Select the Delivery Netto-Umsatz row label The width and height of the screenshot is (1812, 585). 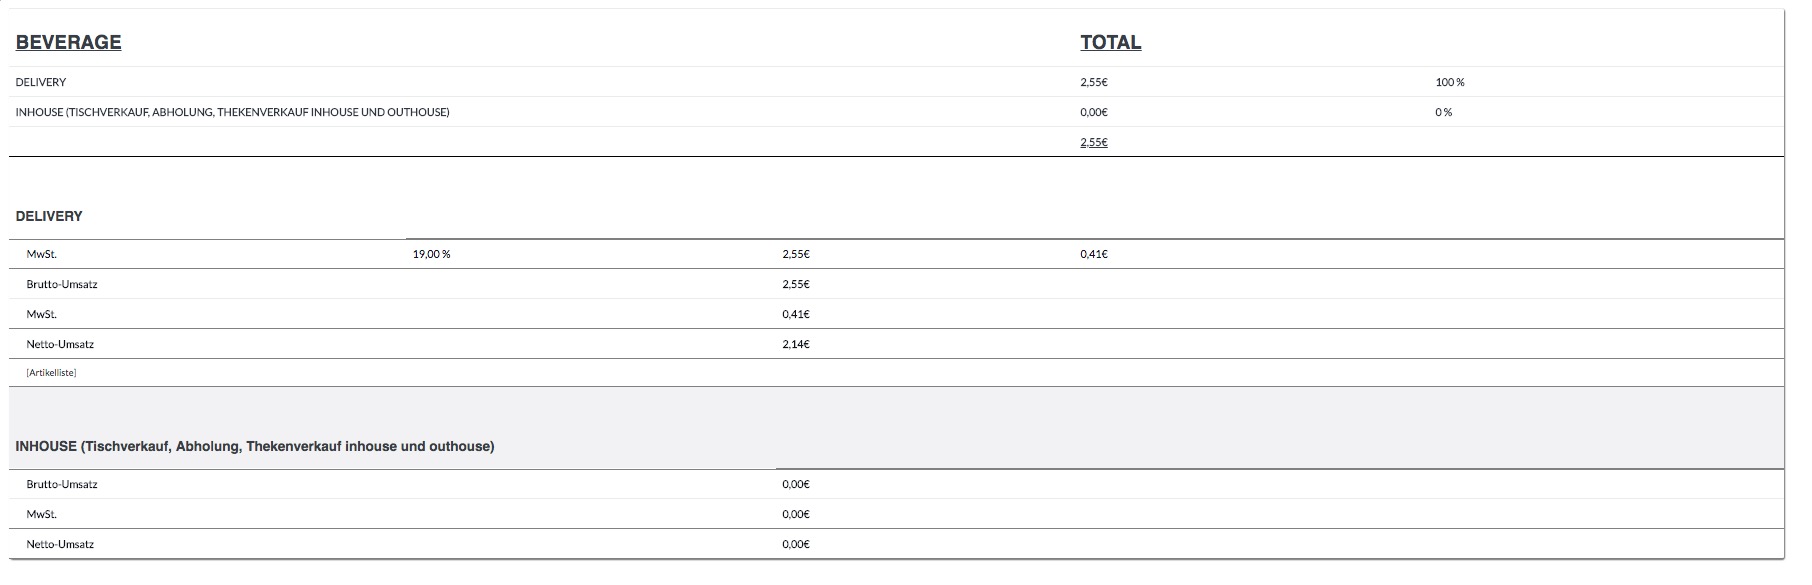[60, 344]
